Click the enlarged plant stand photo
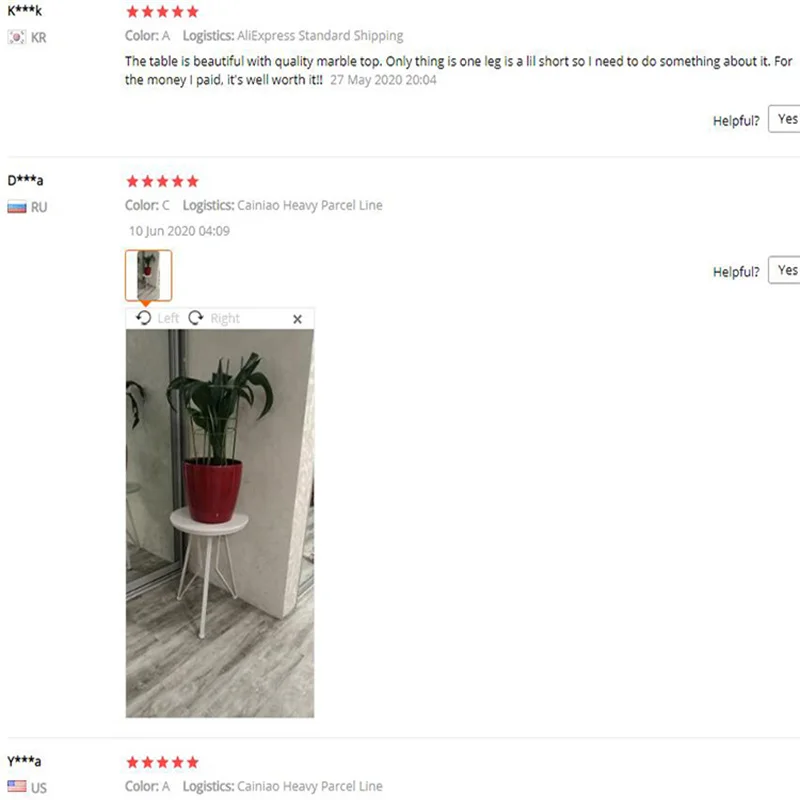Viewport: 800px width, 800px height. click(220, 523)
